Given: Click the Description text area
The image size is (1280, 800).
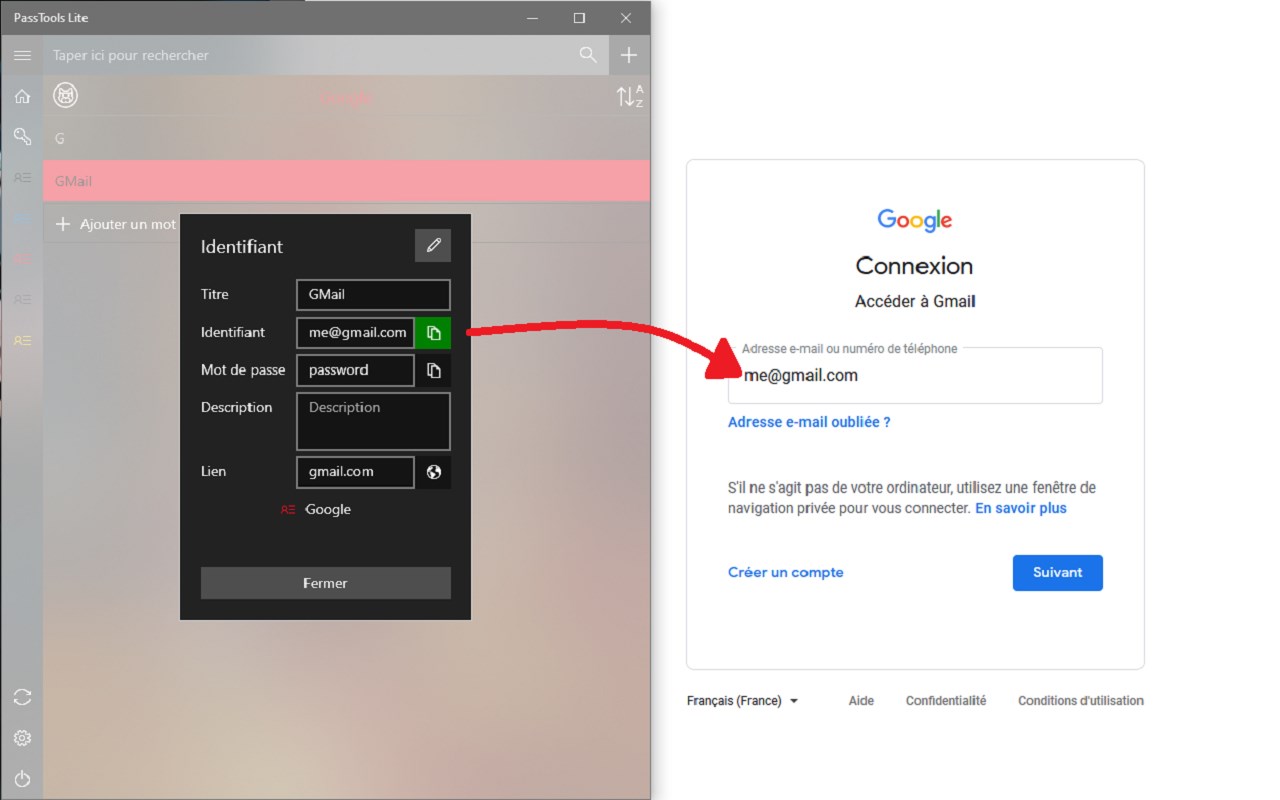Looking at the screenshot, I should tap(373, 421).
